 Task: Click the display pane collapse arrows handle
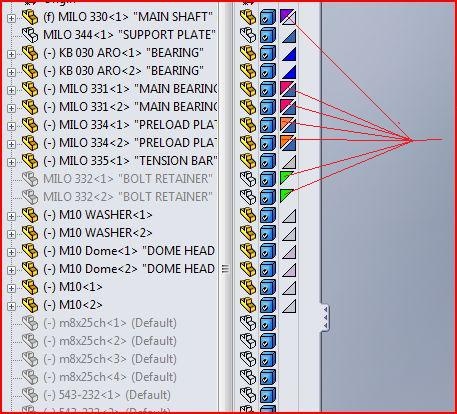[325, 318]
